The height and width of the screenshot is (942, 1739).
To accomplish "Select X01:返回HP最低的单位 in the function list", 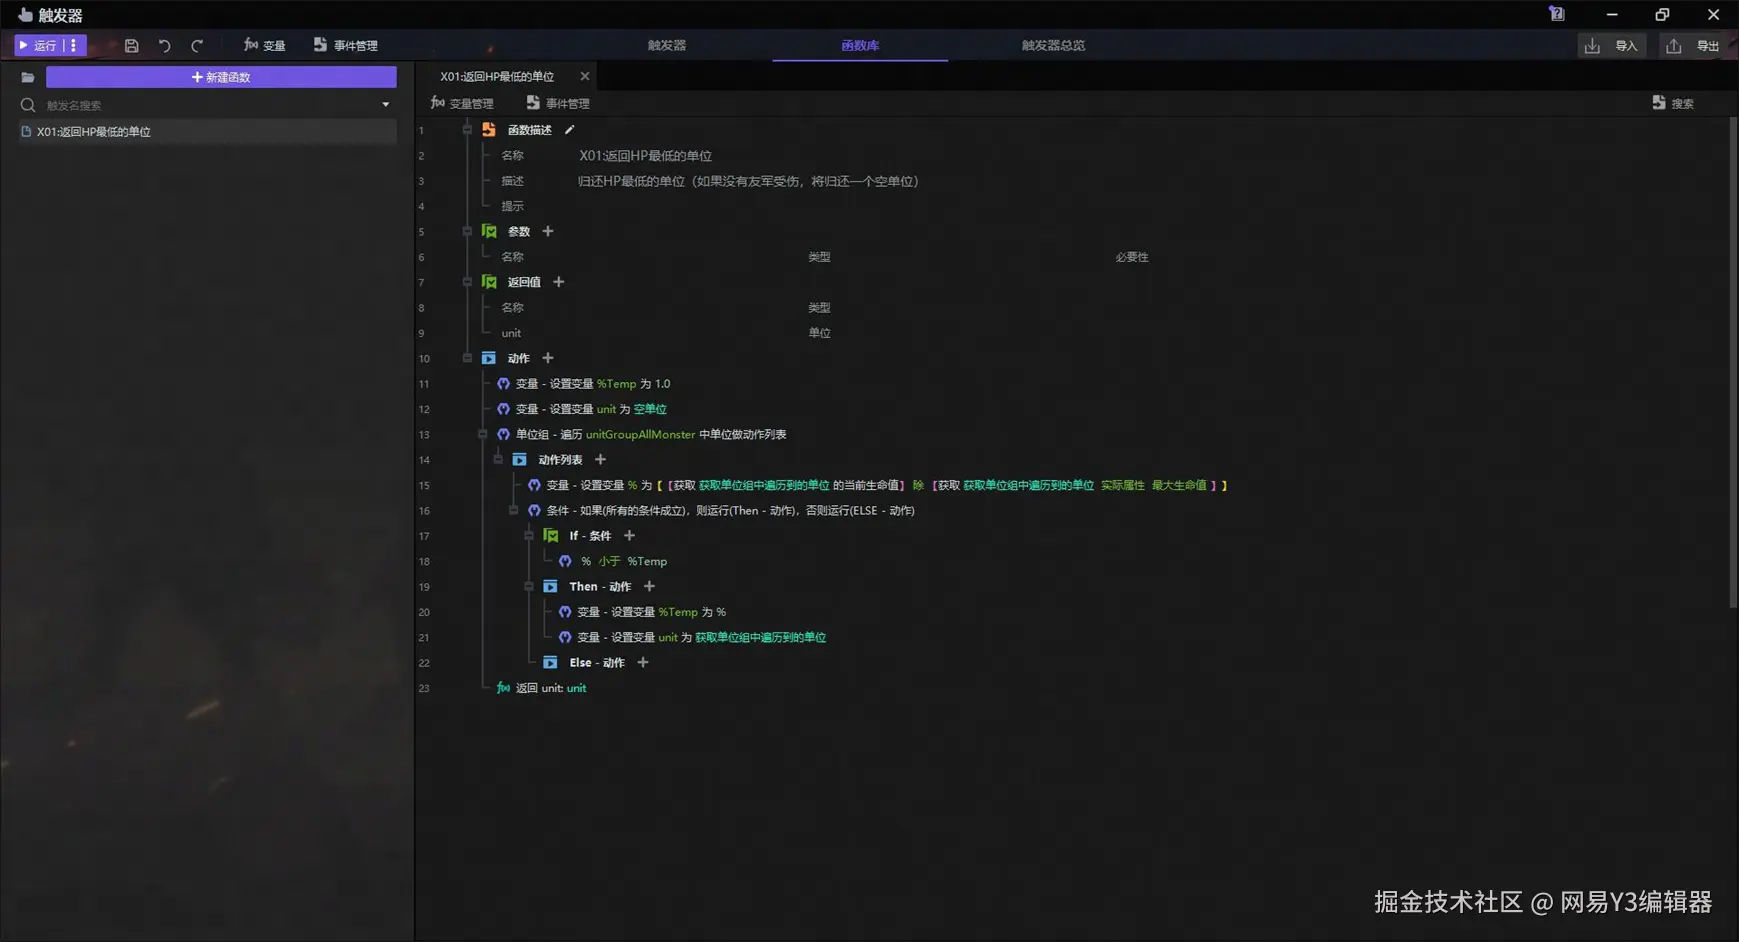I will coord(208,132).
